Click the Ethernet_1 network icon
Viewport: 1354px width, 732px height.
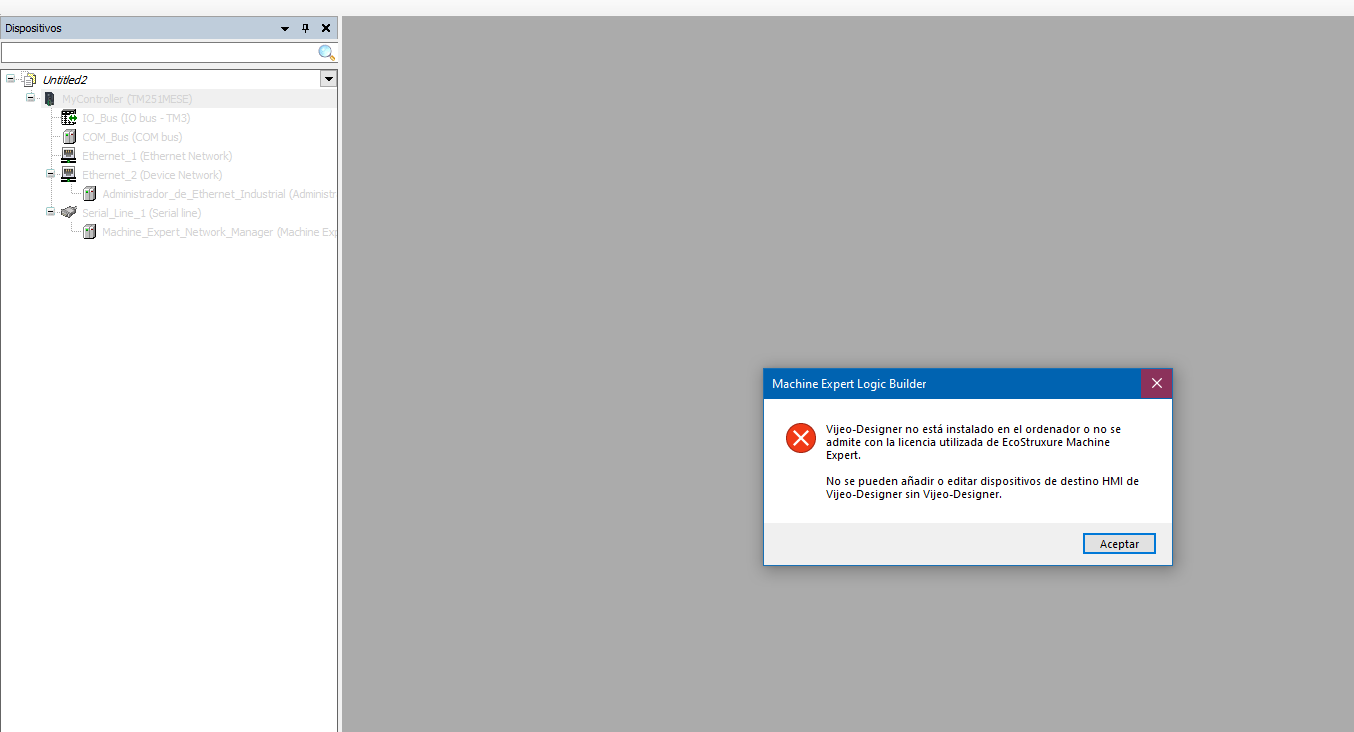point(69,156)
